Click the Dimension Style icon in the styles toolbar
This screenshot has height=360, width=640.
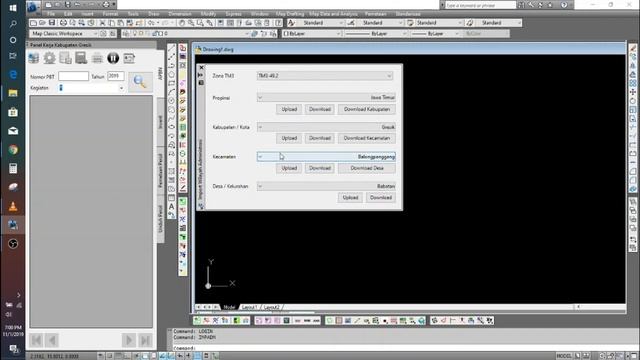coord(351,23)
